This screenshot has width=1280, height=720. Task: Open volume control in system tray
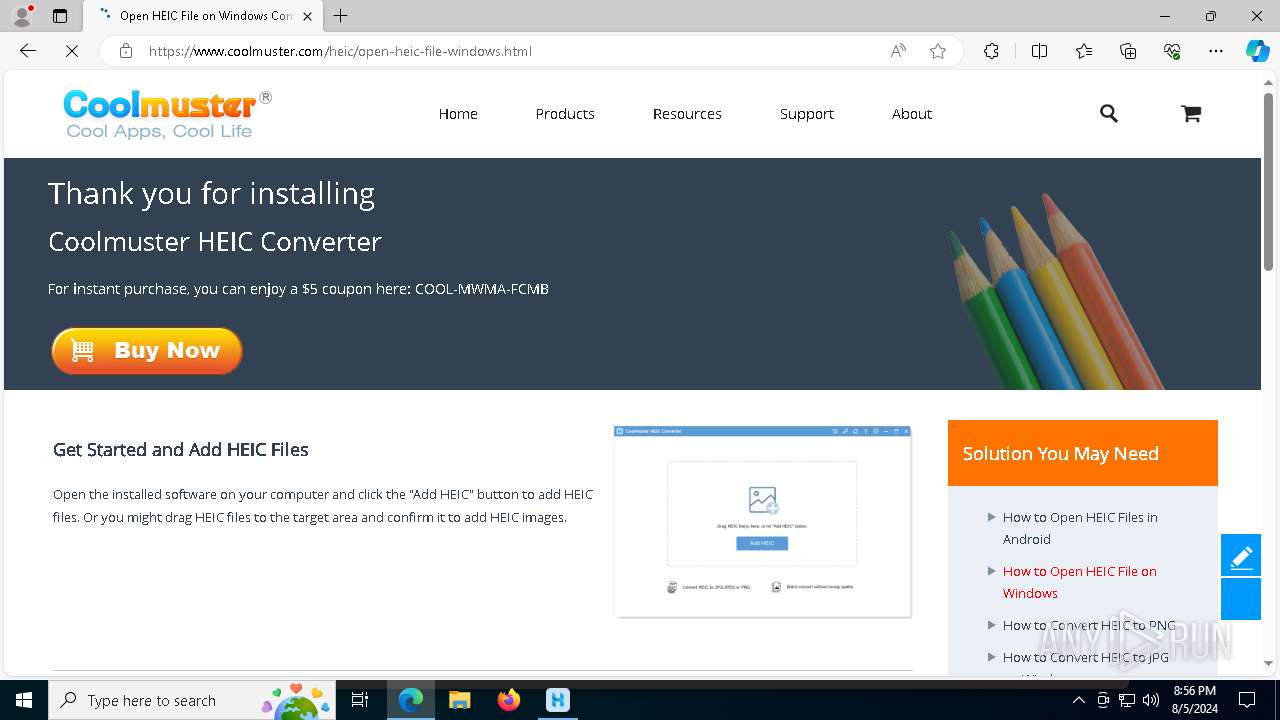tap(1150, 700)
